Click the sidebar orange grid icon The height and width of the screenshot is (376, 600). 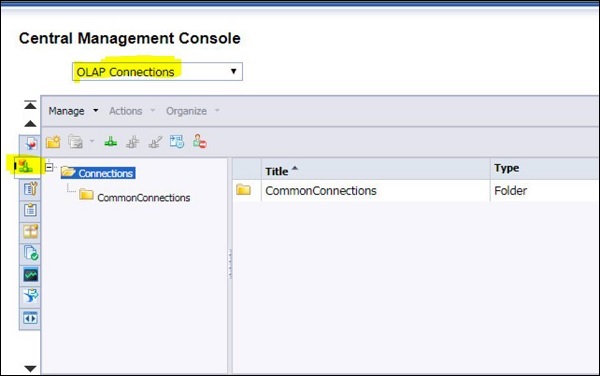[x=30, y=231]
